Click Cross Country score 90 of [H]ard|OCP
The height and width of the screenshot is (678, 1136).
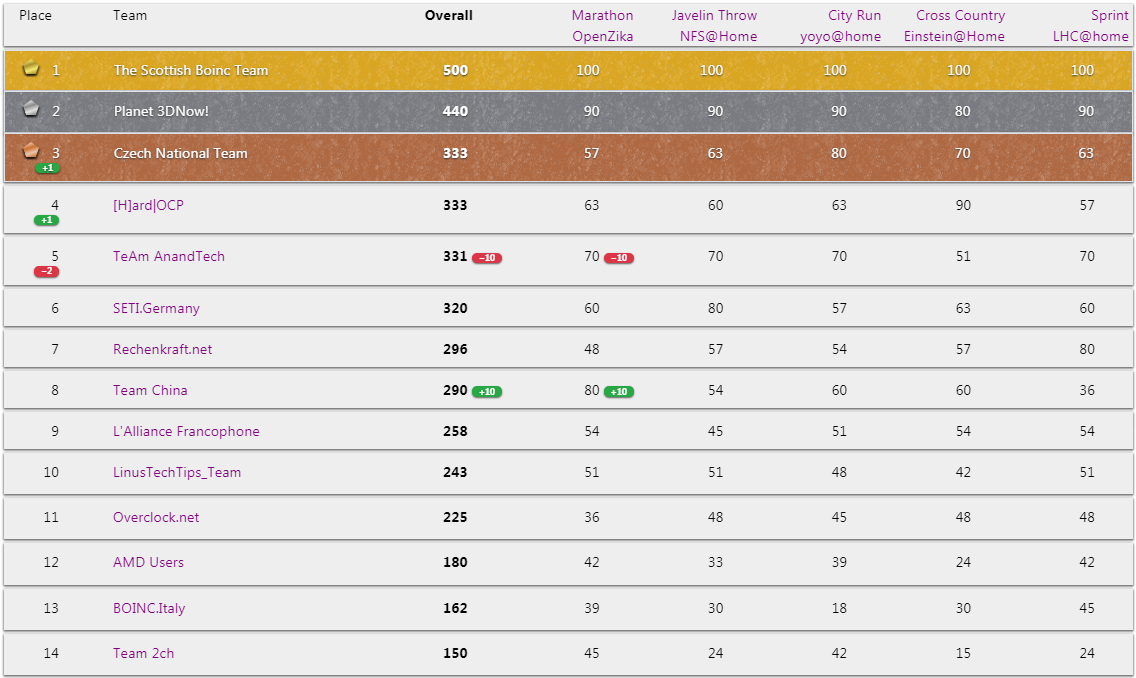(x=963, y=205)
